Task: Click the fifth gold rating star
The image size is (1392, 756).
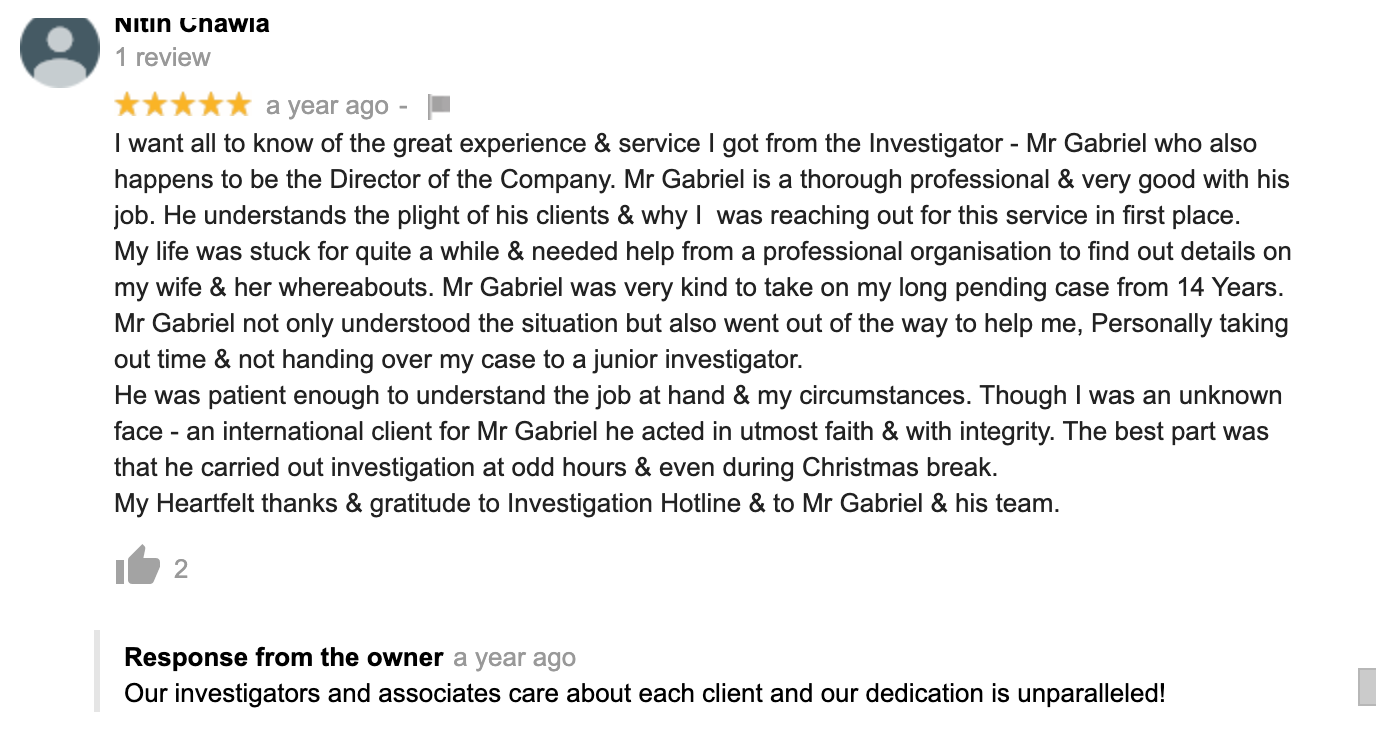Action: [x=238, y=104]
